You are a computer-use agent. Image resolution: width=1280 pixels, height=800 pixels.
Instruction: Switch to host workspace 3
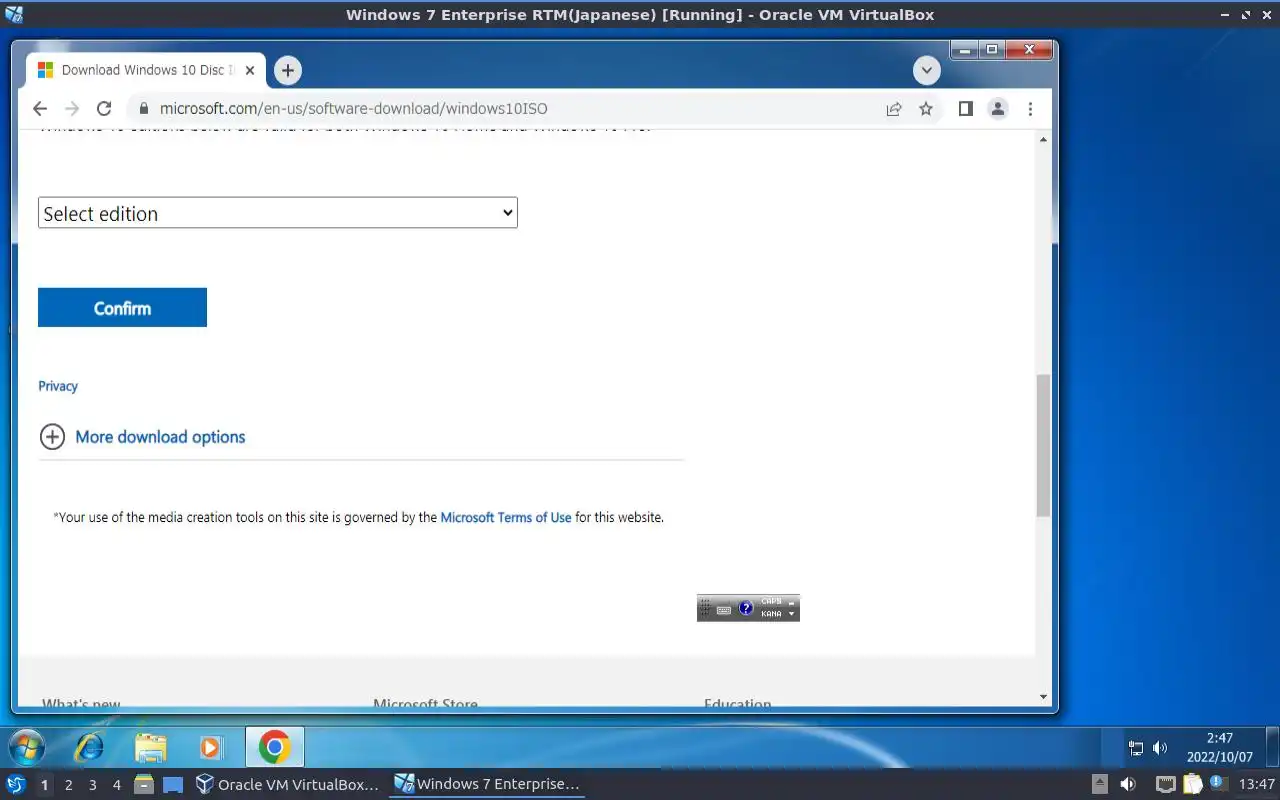coord(93,785)
